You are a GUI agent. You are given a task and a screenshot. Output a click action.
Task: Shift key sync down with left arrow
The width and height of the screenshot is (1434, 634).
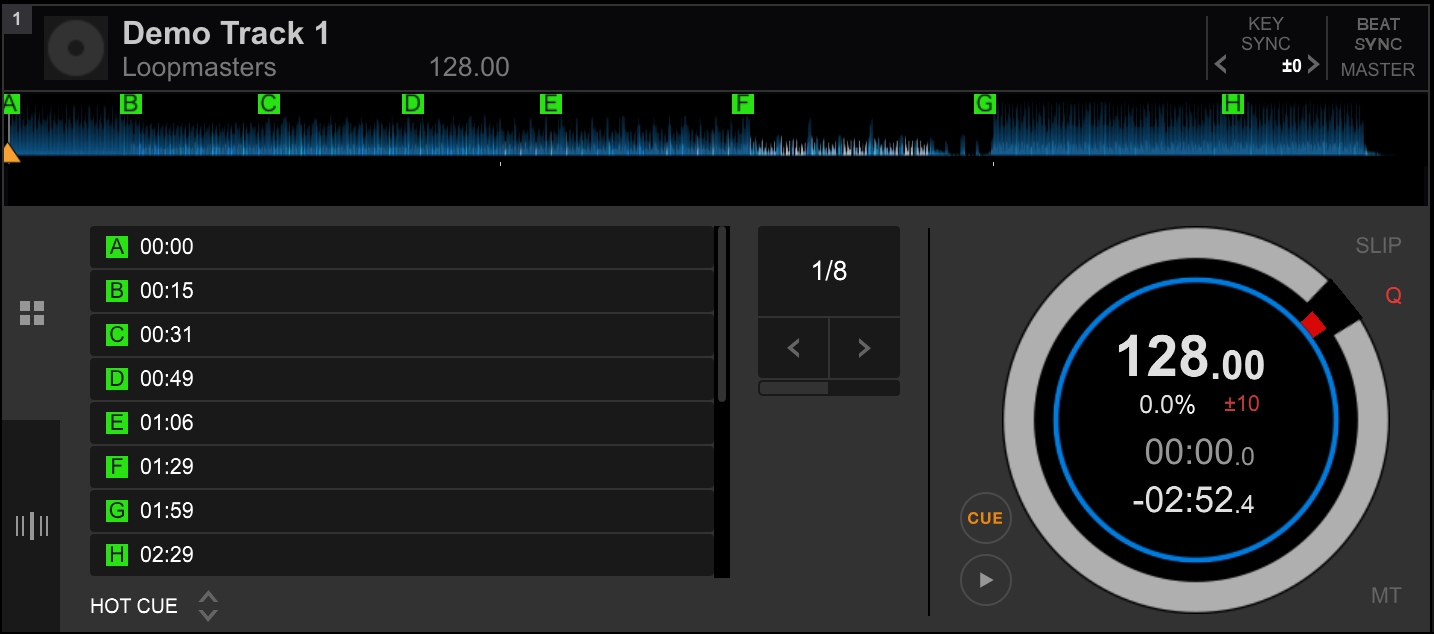1221,66
